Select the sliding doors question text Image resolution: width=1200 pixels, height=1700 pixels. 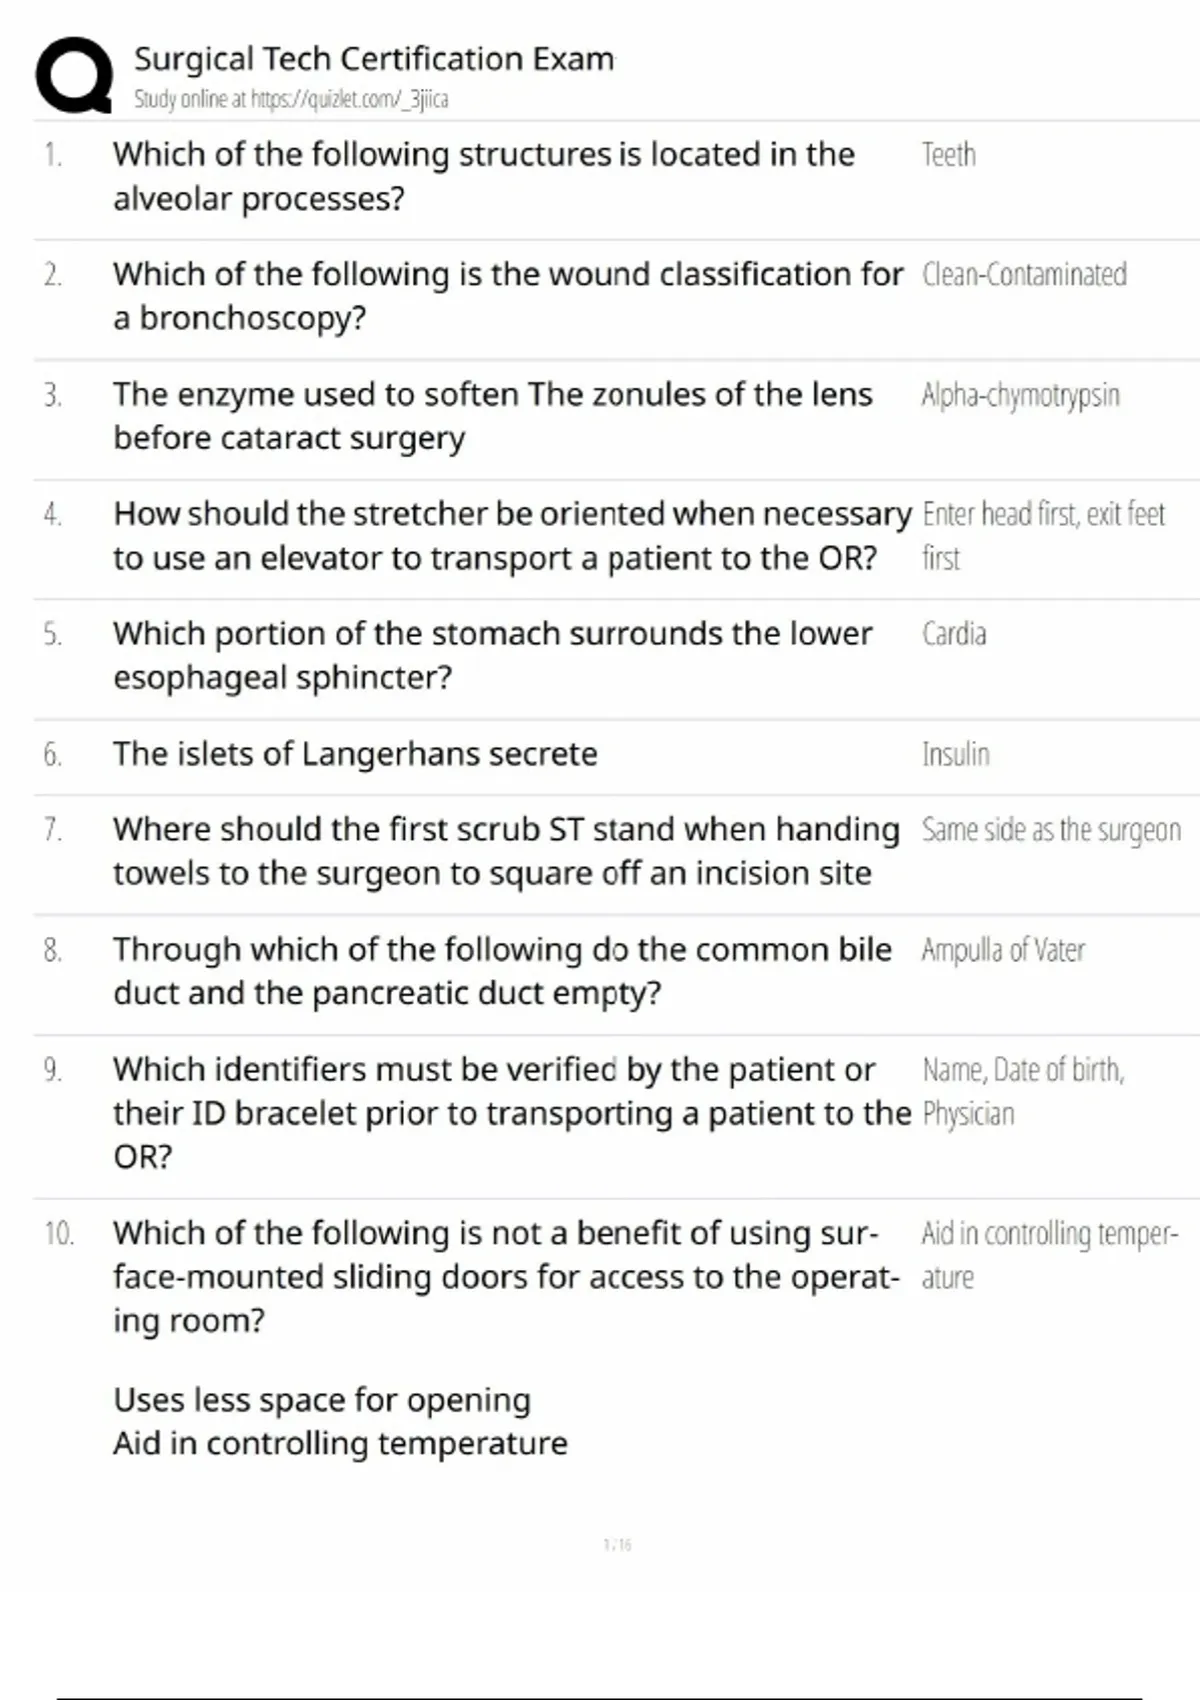pos(505,1276)
